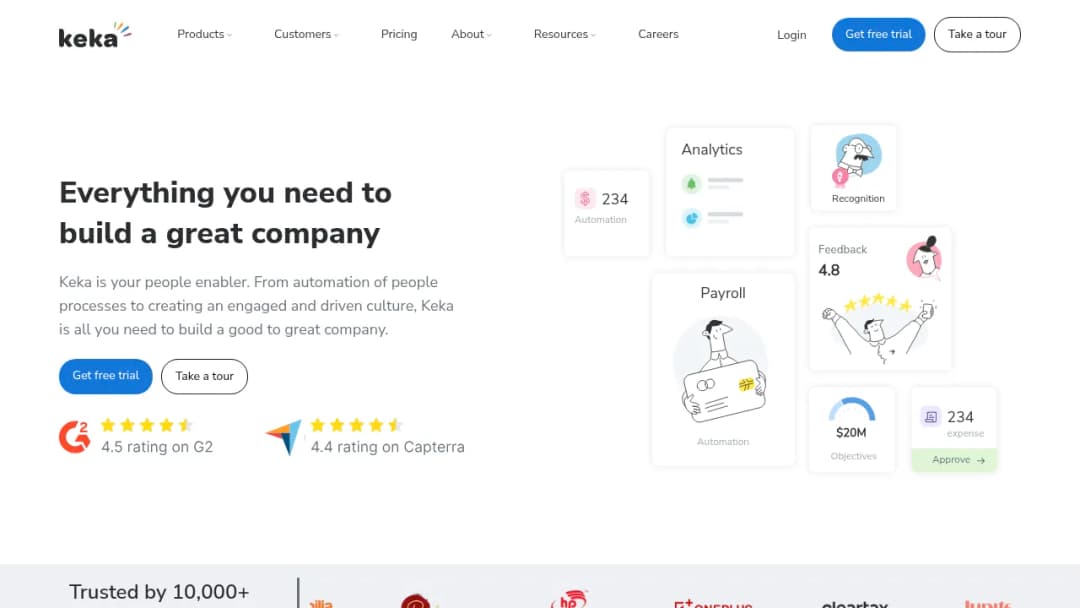Click the green Approve button
Viewport: 1080px width, 608px height.
click(954, 460)
